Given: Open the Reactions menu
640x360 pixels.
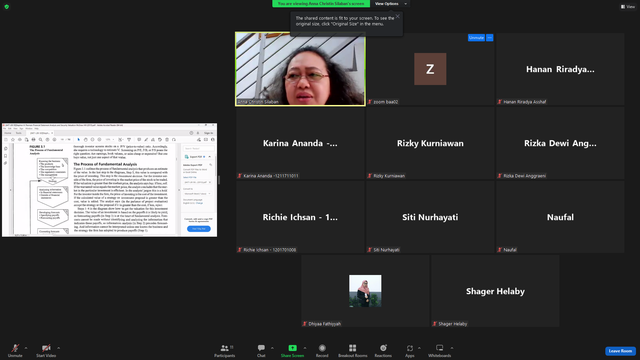Looking at the screenshot, I should [383, 350].
